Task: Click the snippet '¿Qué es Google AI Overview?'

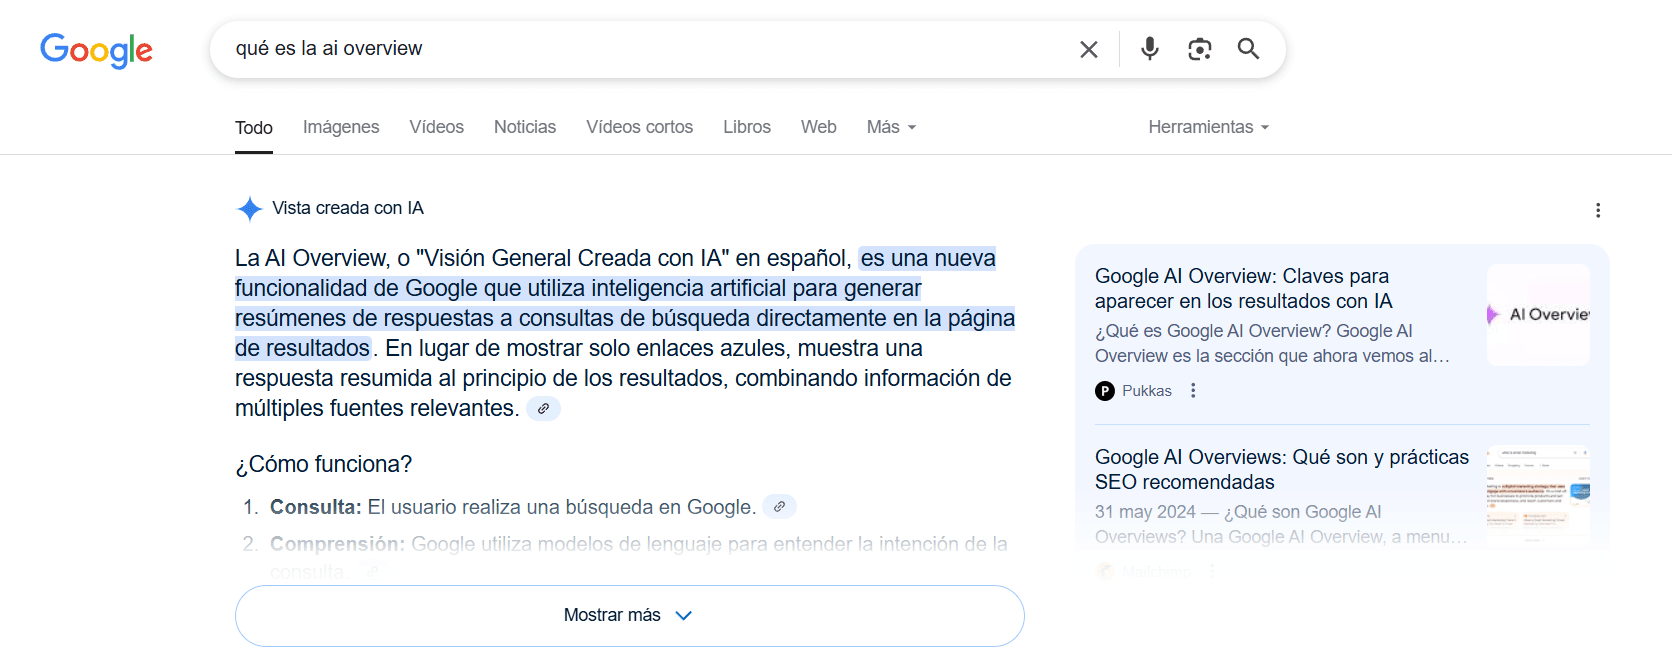Action: coord(1213,331)
